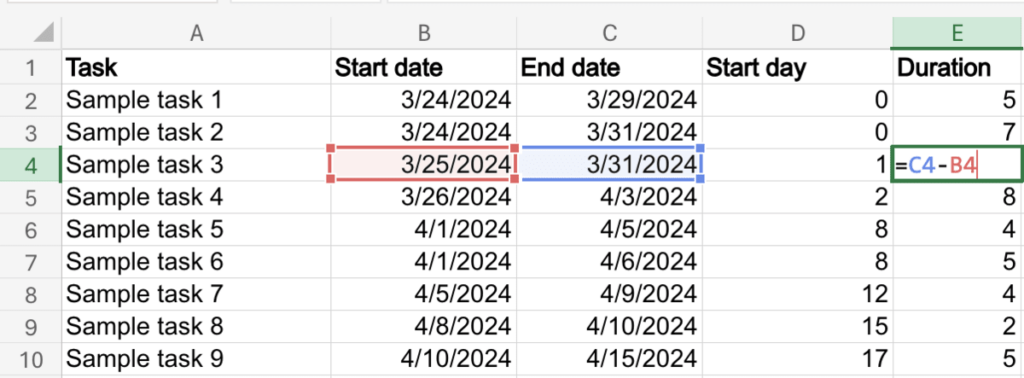Click the End date header cell
The width and height of the screenshot is (1024, 378).
[x=609, y=67]
